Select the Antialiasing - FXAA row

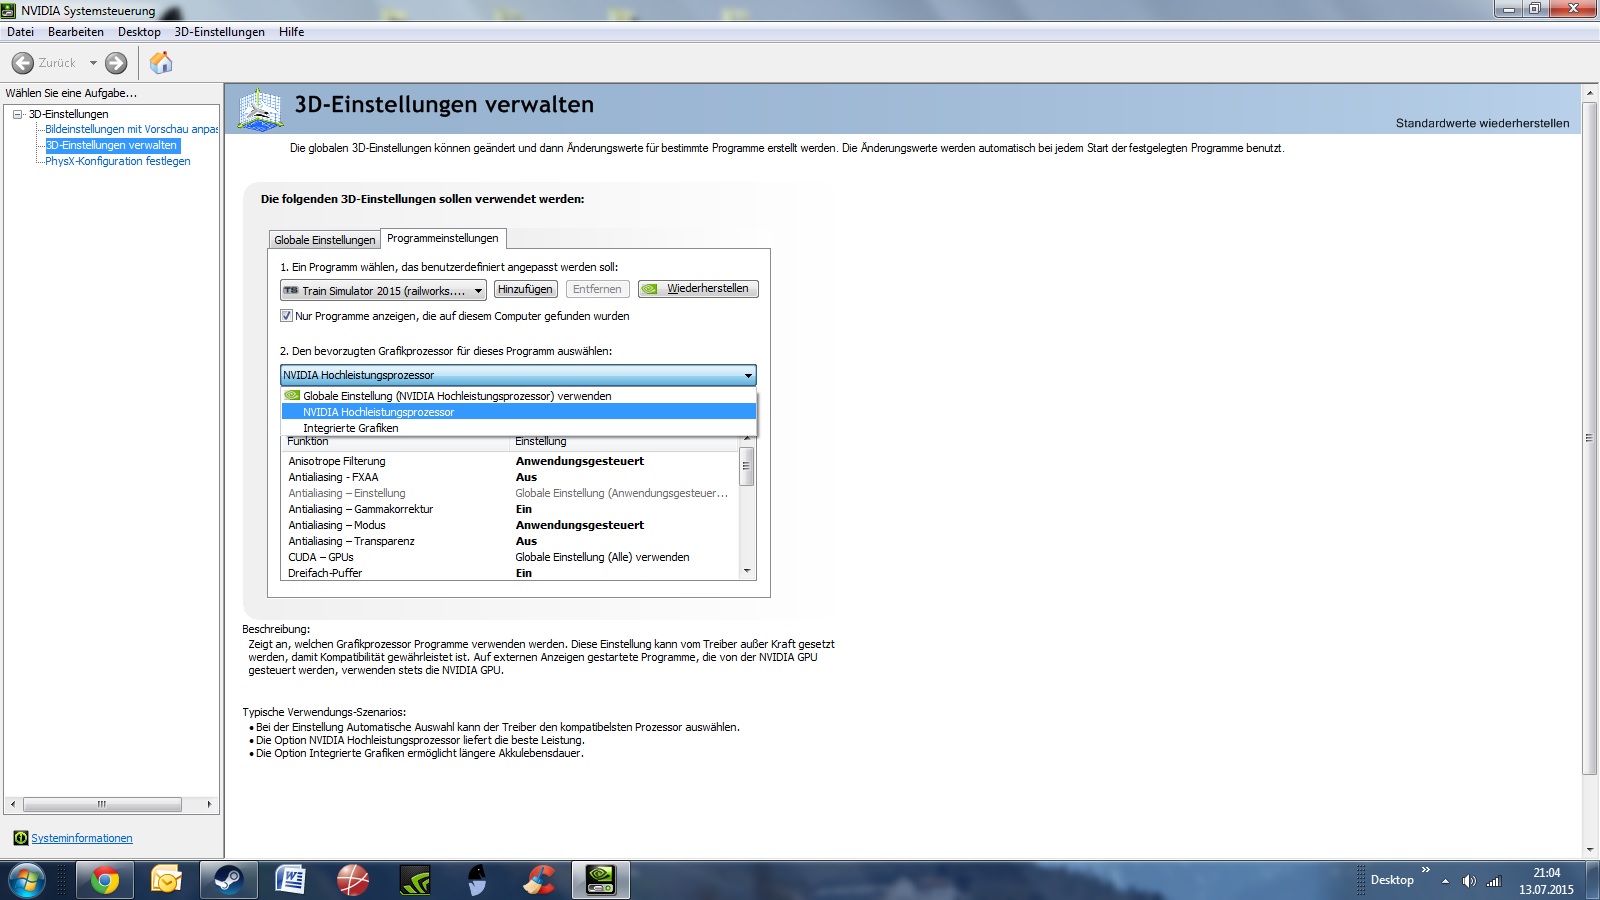pos(510,477)
